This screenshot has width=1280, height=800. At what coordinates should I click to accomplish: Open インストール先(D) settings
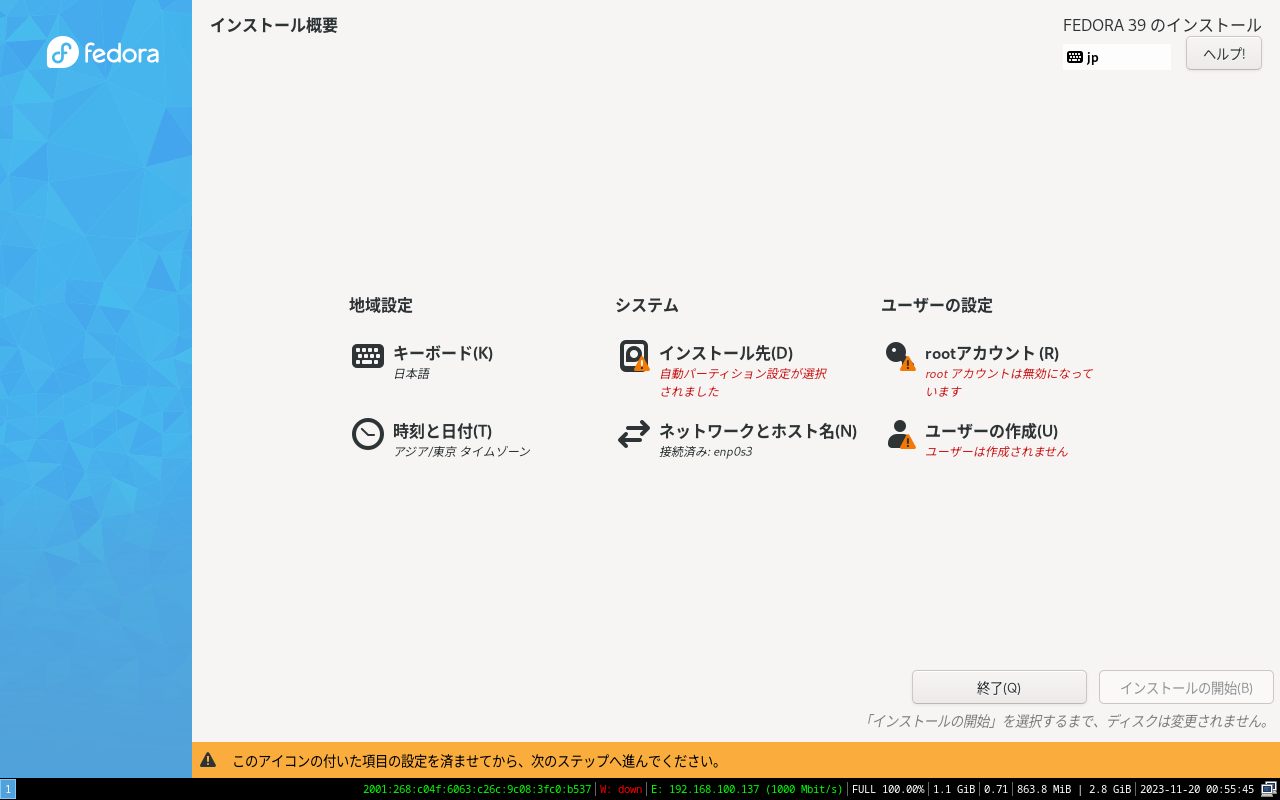click(726, 353)
